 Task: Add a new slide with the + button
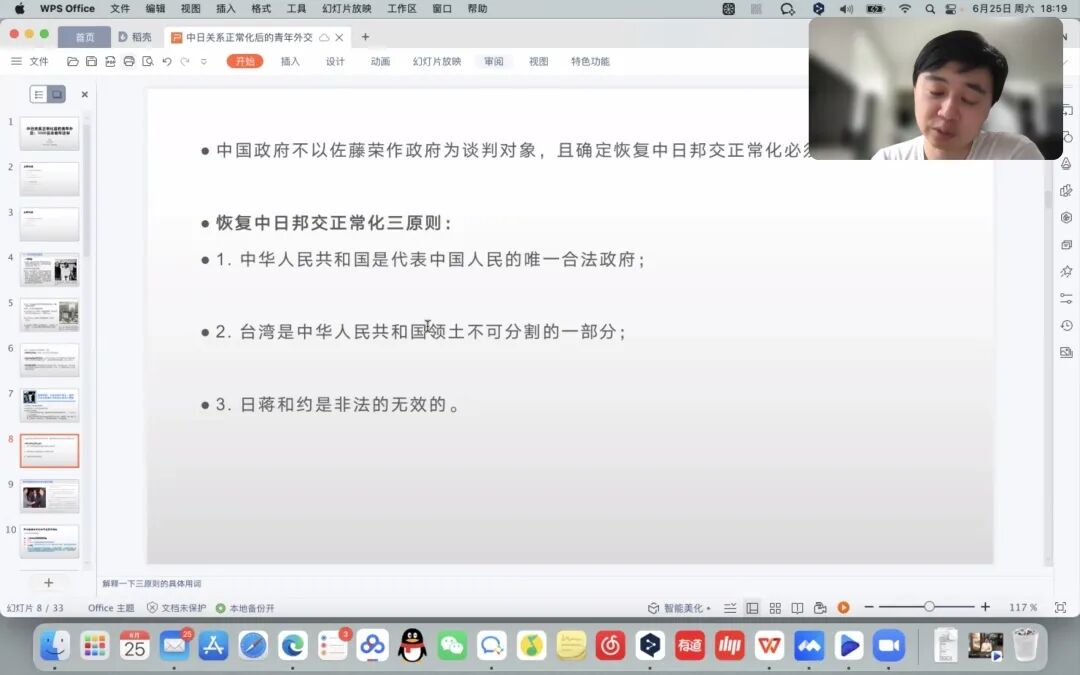(47, 582)
